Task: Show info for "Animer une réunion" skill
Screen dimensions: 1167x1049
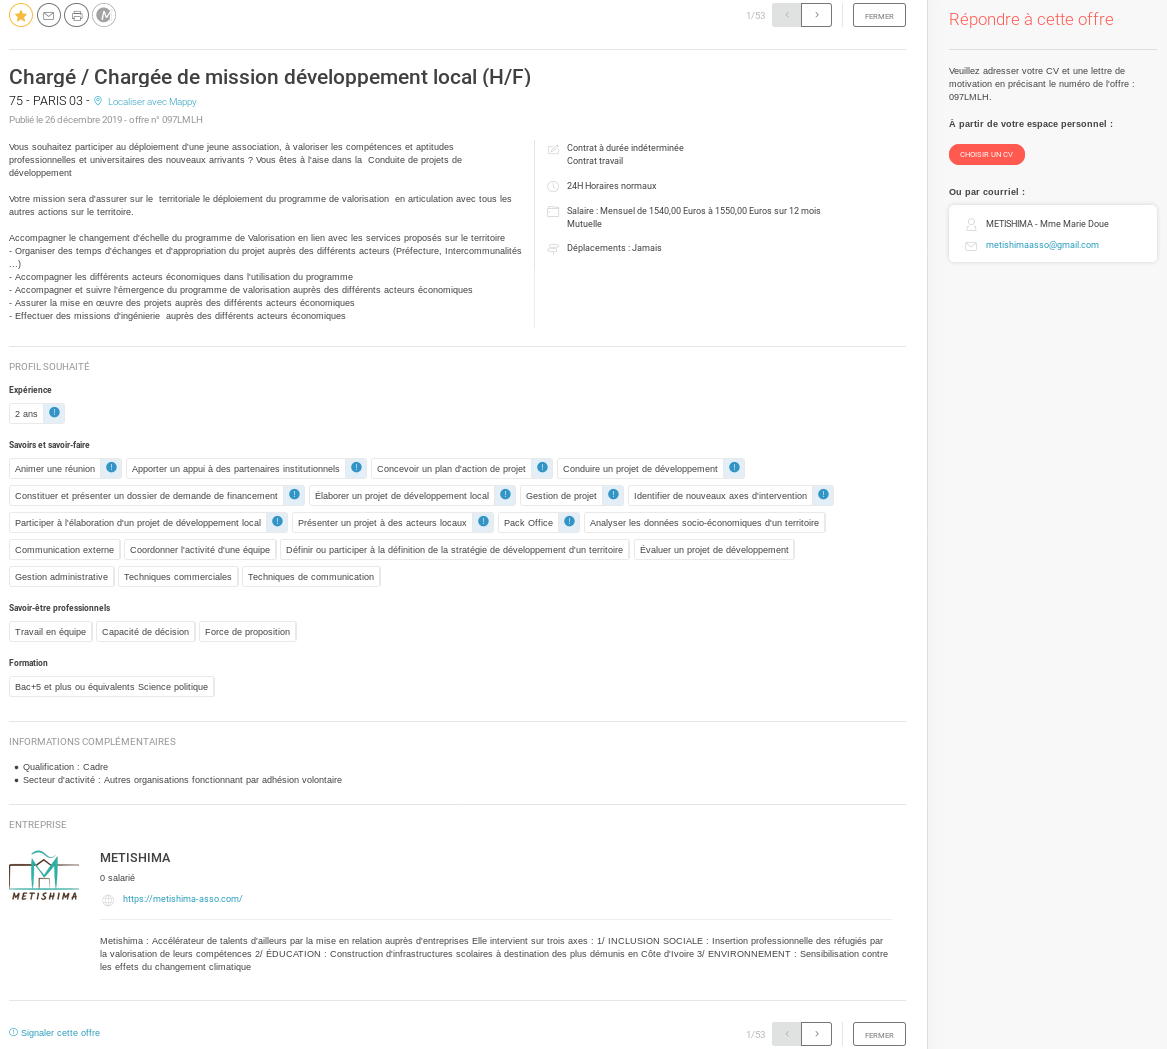Action: click(111, 468)
